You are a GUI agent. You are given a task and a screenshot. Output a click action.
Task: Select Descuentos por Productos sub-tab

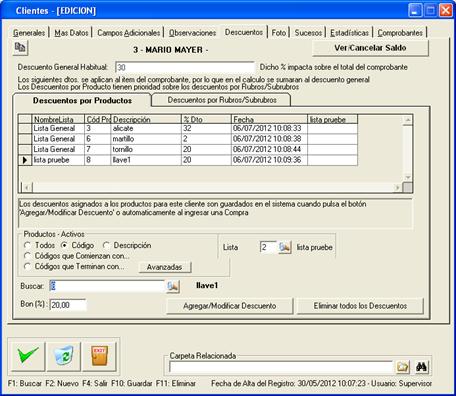click(82, 100)
